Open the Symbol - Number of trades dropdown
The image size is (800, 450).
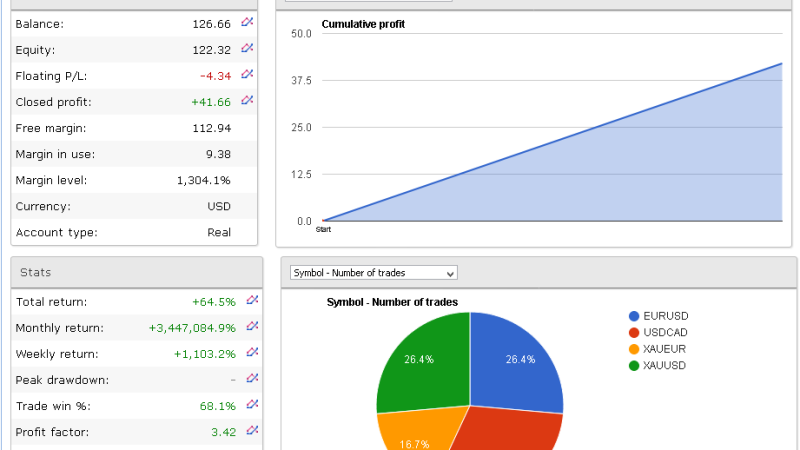(x=373, y=272)
